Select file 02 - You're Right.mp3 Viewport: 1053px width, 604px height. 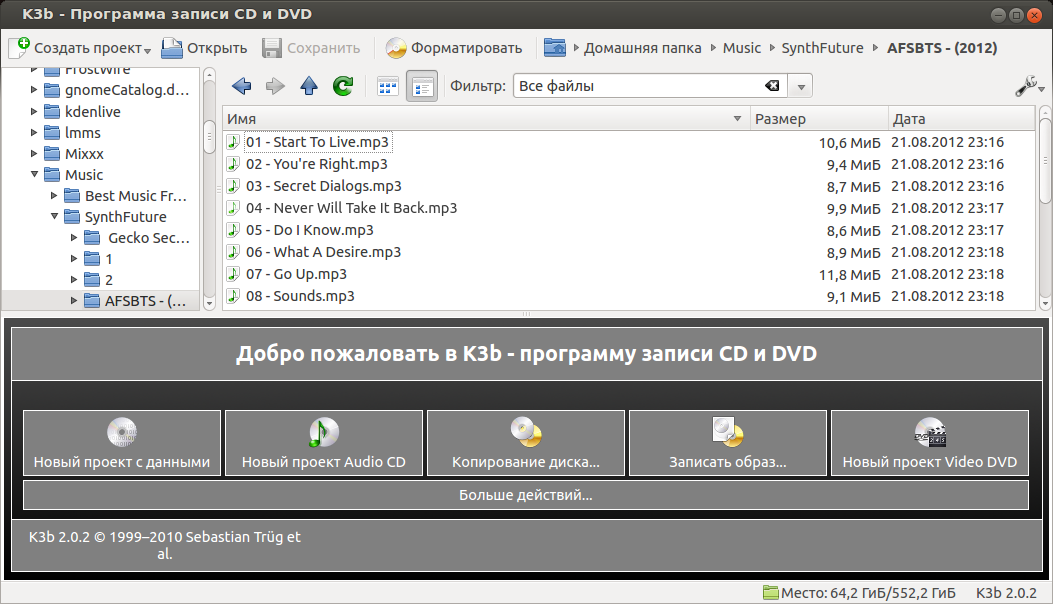click(x=316, y=164)
